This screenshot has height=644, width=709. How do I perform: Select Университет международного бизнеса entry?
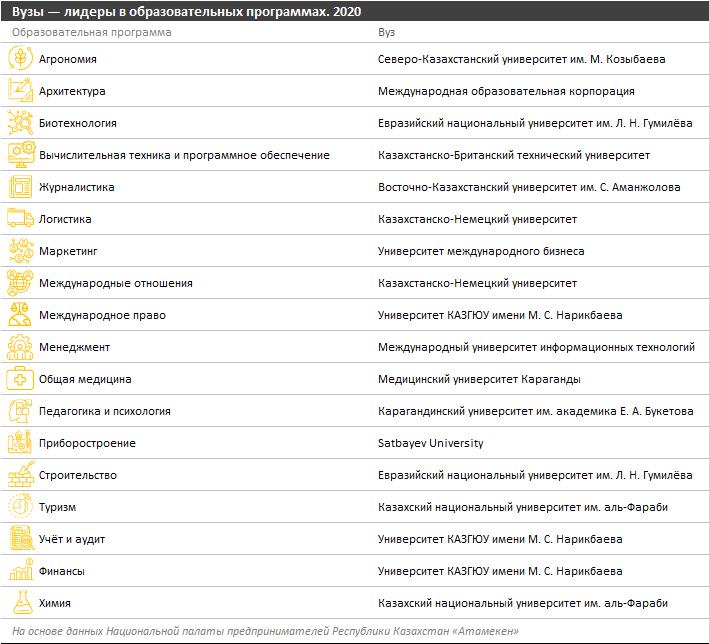point(481,251)
